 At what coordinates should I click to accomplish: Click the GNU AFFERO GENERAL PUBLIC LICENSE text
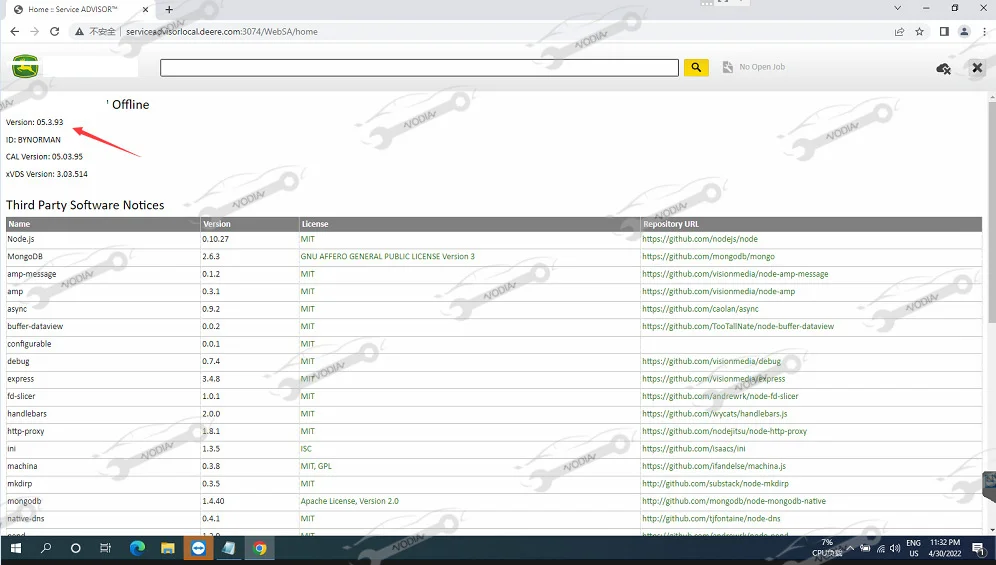[387, 257]
